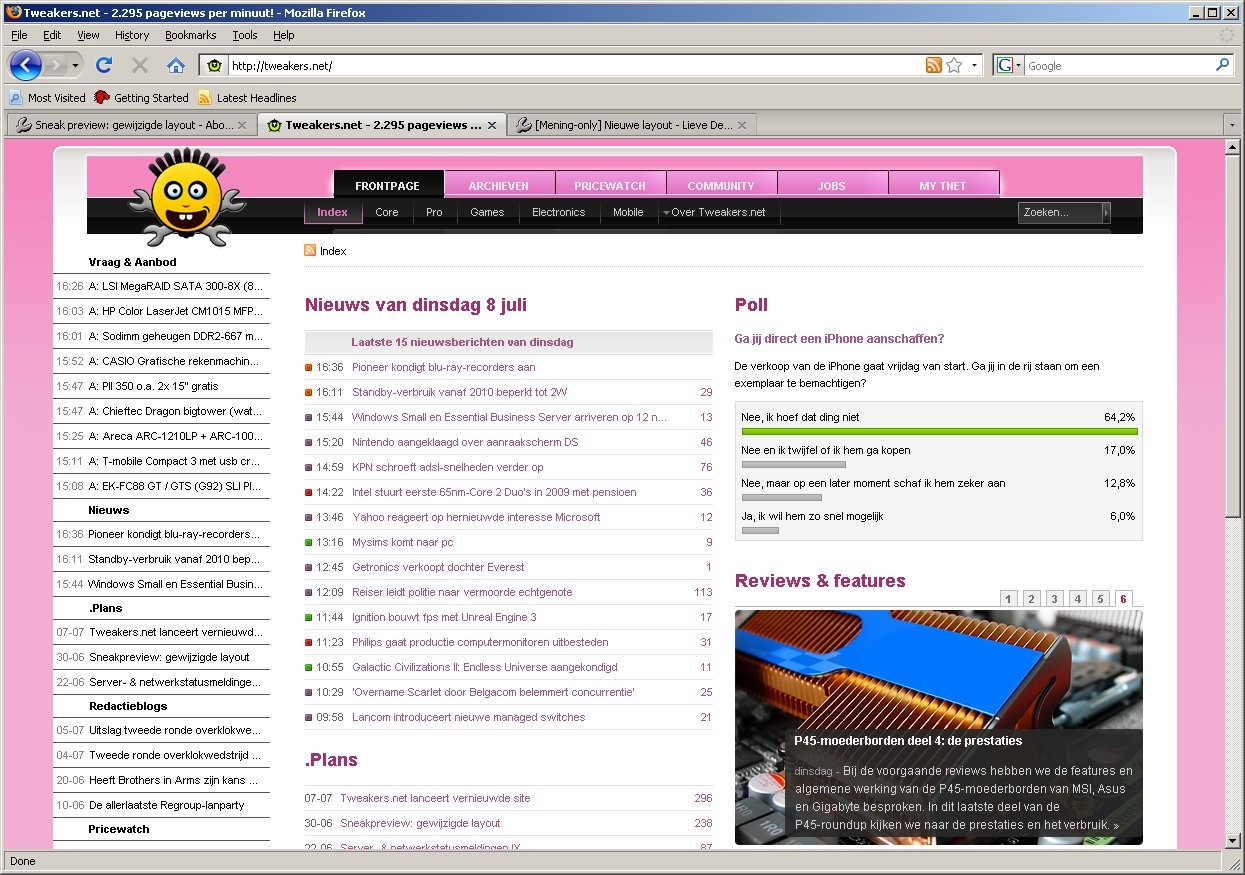The image size is (1245, 875).
Task: Click the Google search input box
Action: pos(1119,65)
